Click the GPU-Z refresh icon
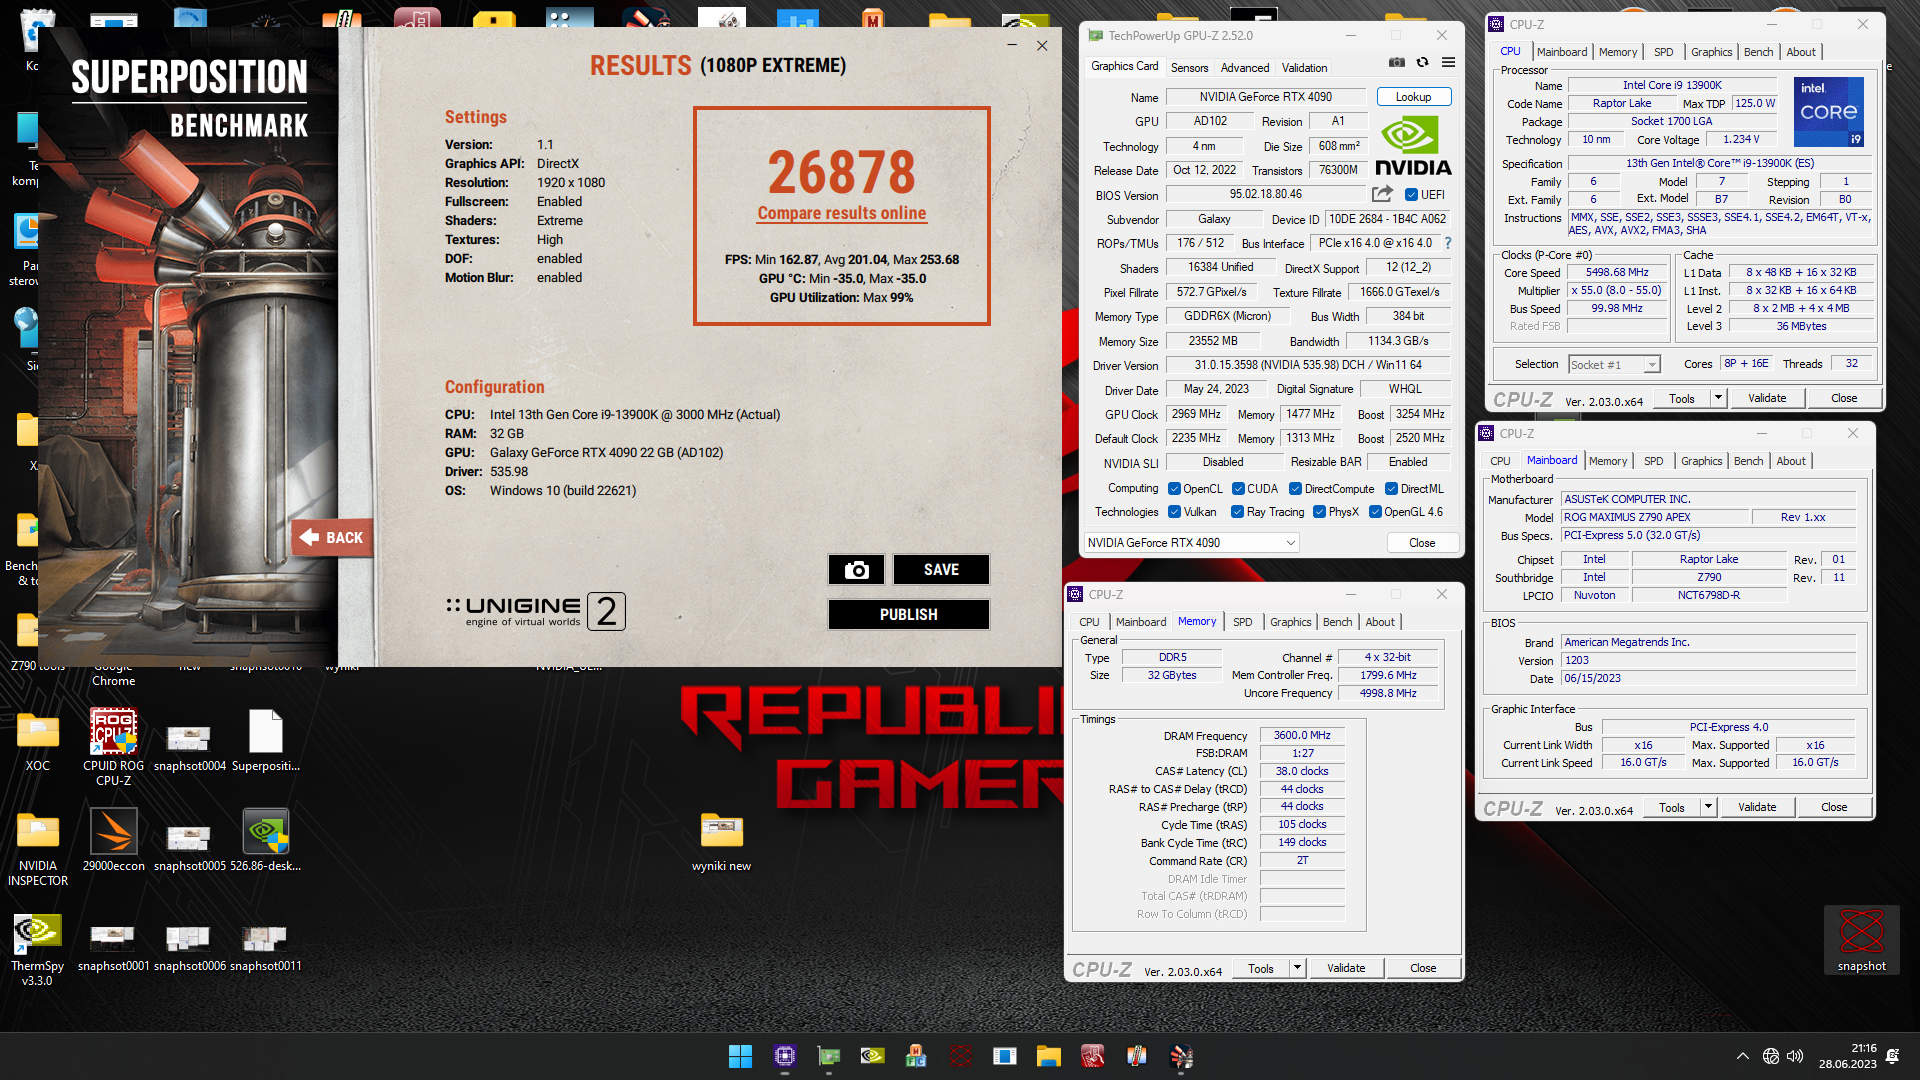 click(1422, 62)
